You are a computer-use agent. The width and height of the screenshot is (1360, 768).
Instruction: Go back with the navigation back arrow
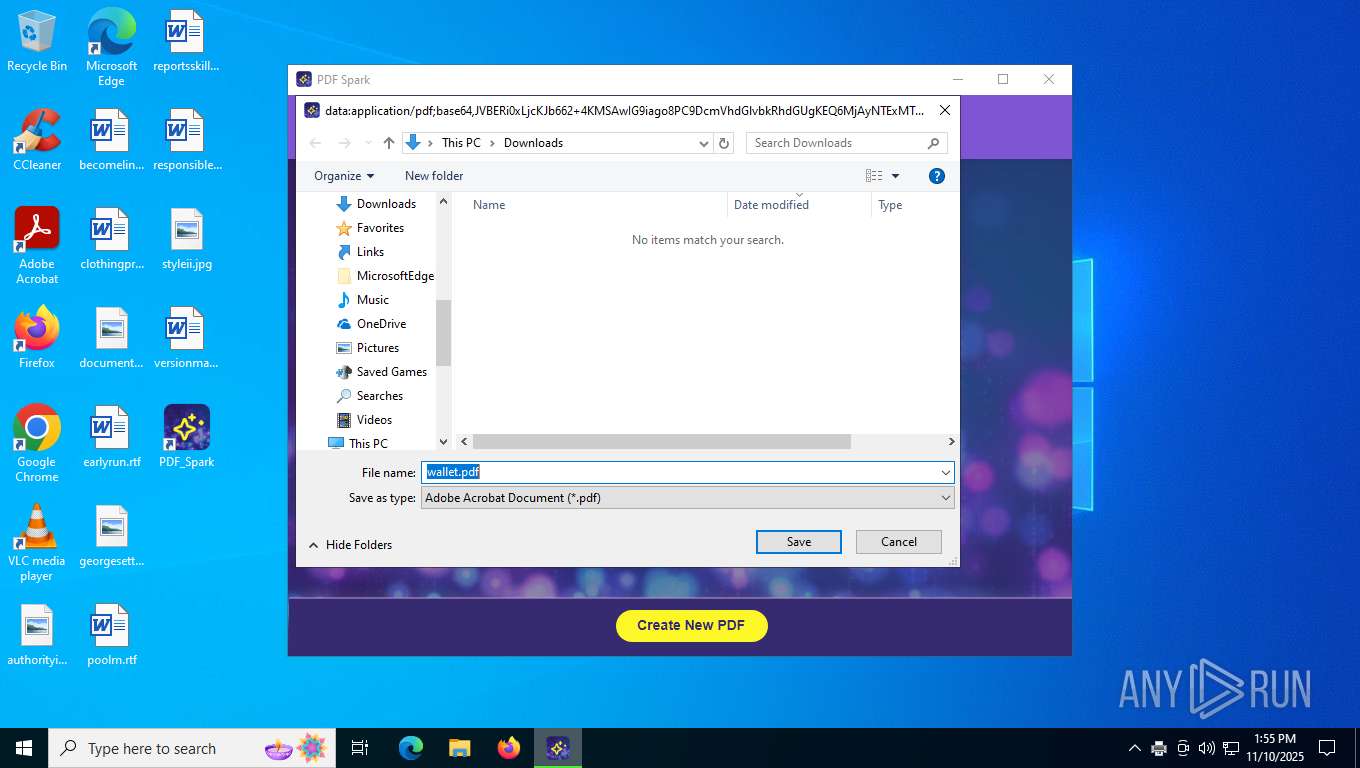(x=316, y=143)
